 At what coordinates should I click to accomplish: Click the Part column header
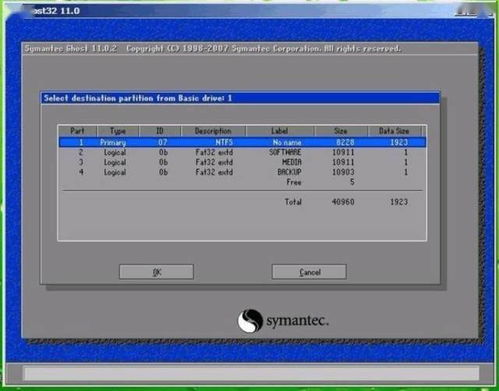[x=77, y=131]
